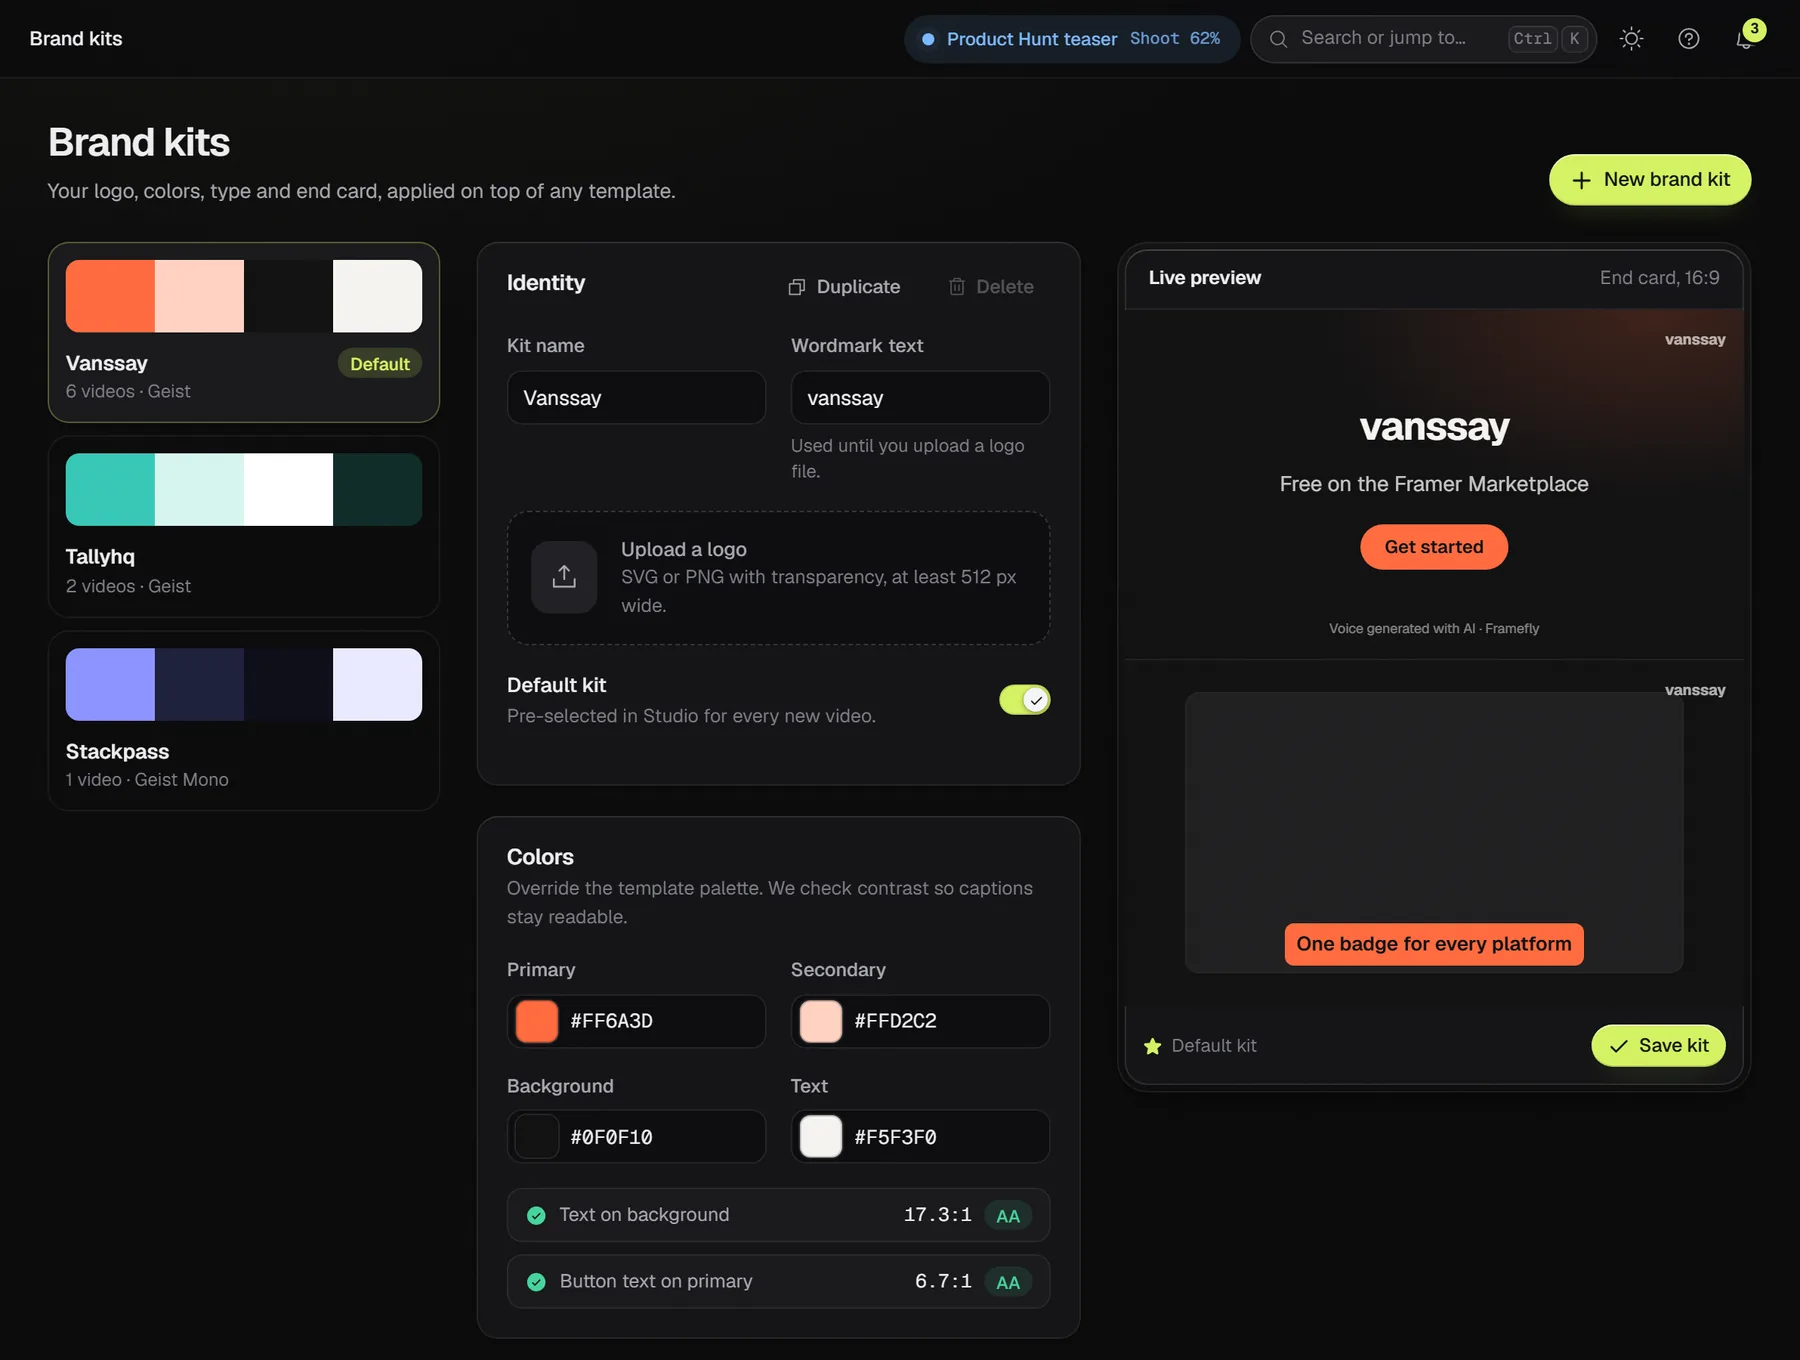Click the AA badge for Button text on primary
The height and width of the screenshot is (1360, 1800).
[1008, 1282]
